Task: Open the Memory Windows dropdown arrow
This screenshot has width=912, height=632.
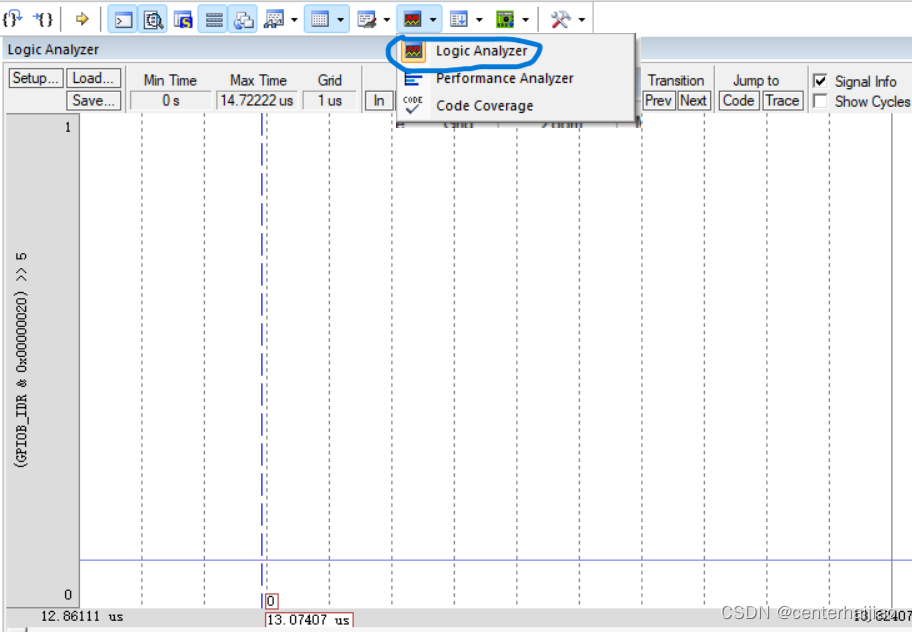Action: (x=340, y=18)
